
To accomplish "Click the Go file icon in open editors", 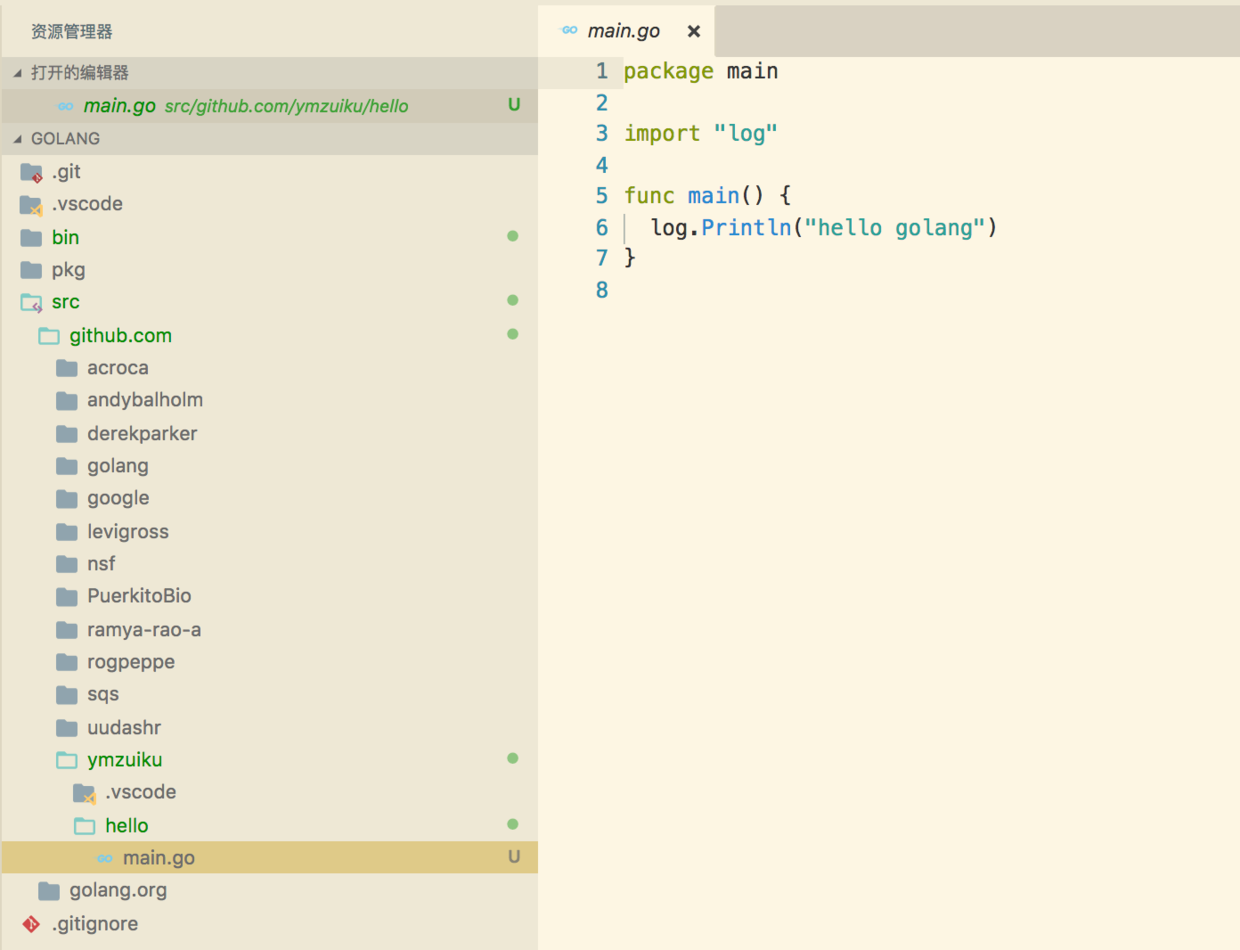I will pos(66,106).
